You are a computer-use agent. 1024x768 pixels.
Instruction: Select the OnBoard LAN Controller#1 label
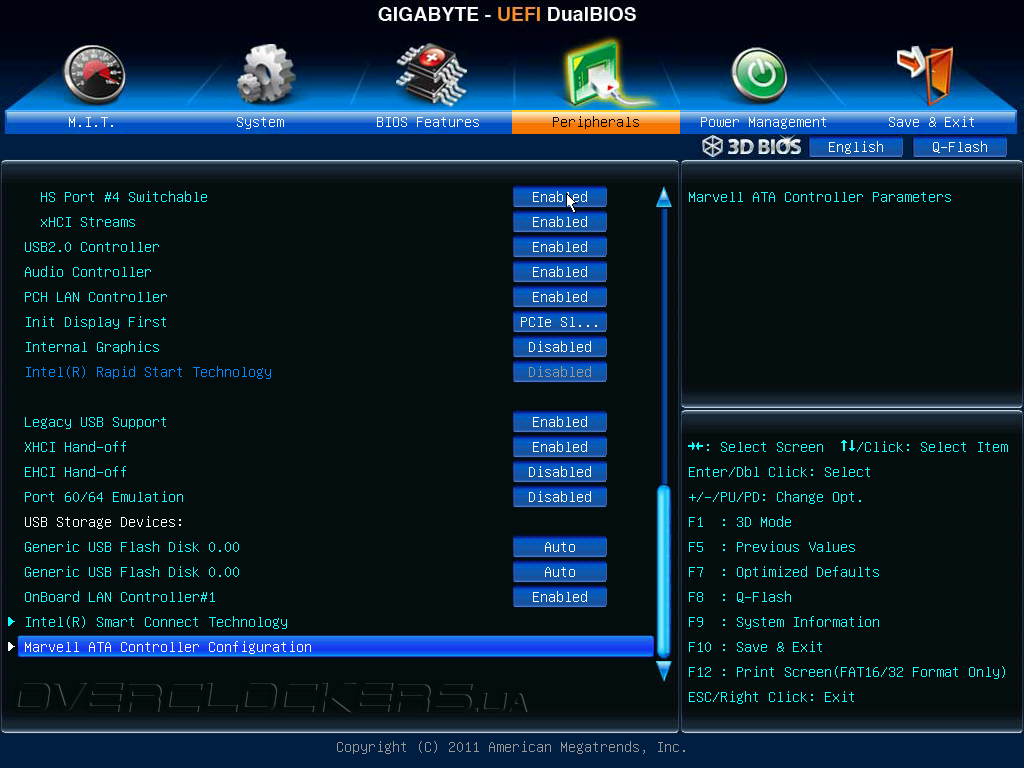[120, 597]
